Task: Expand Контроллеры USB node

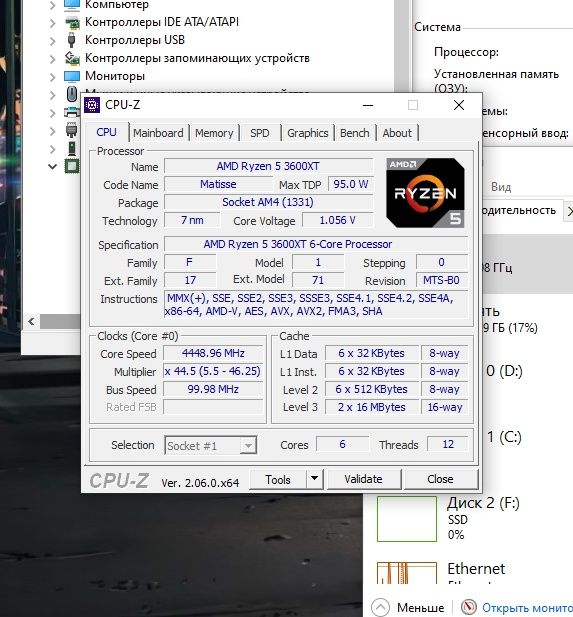Action: point(52,41)
